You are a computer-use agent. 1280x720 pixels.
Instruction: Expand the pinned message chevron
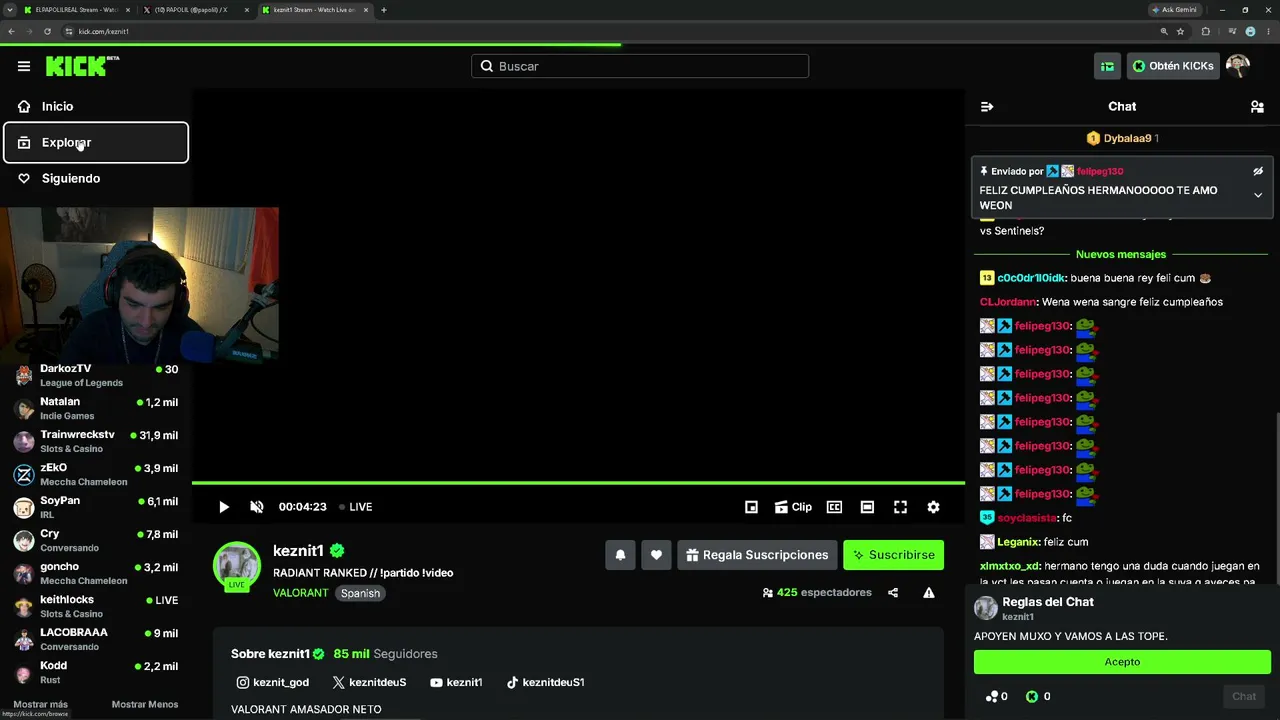coord(1258,195)
